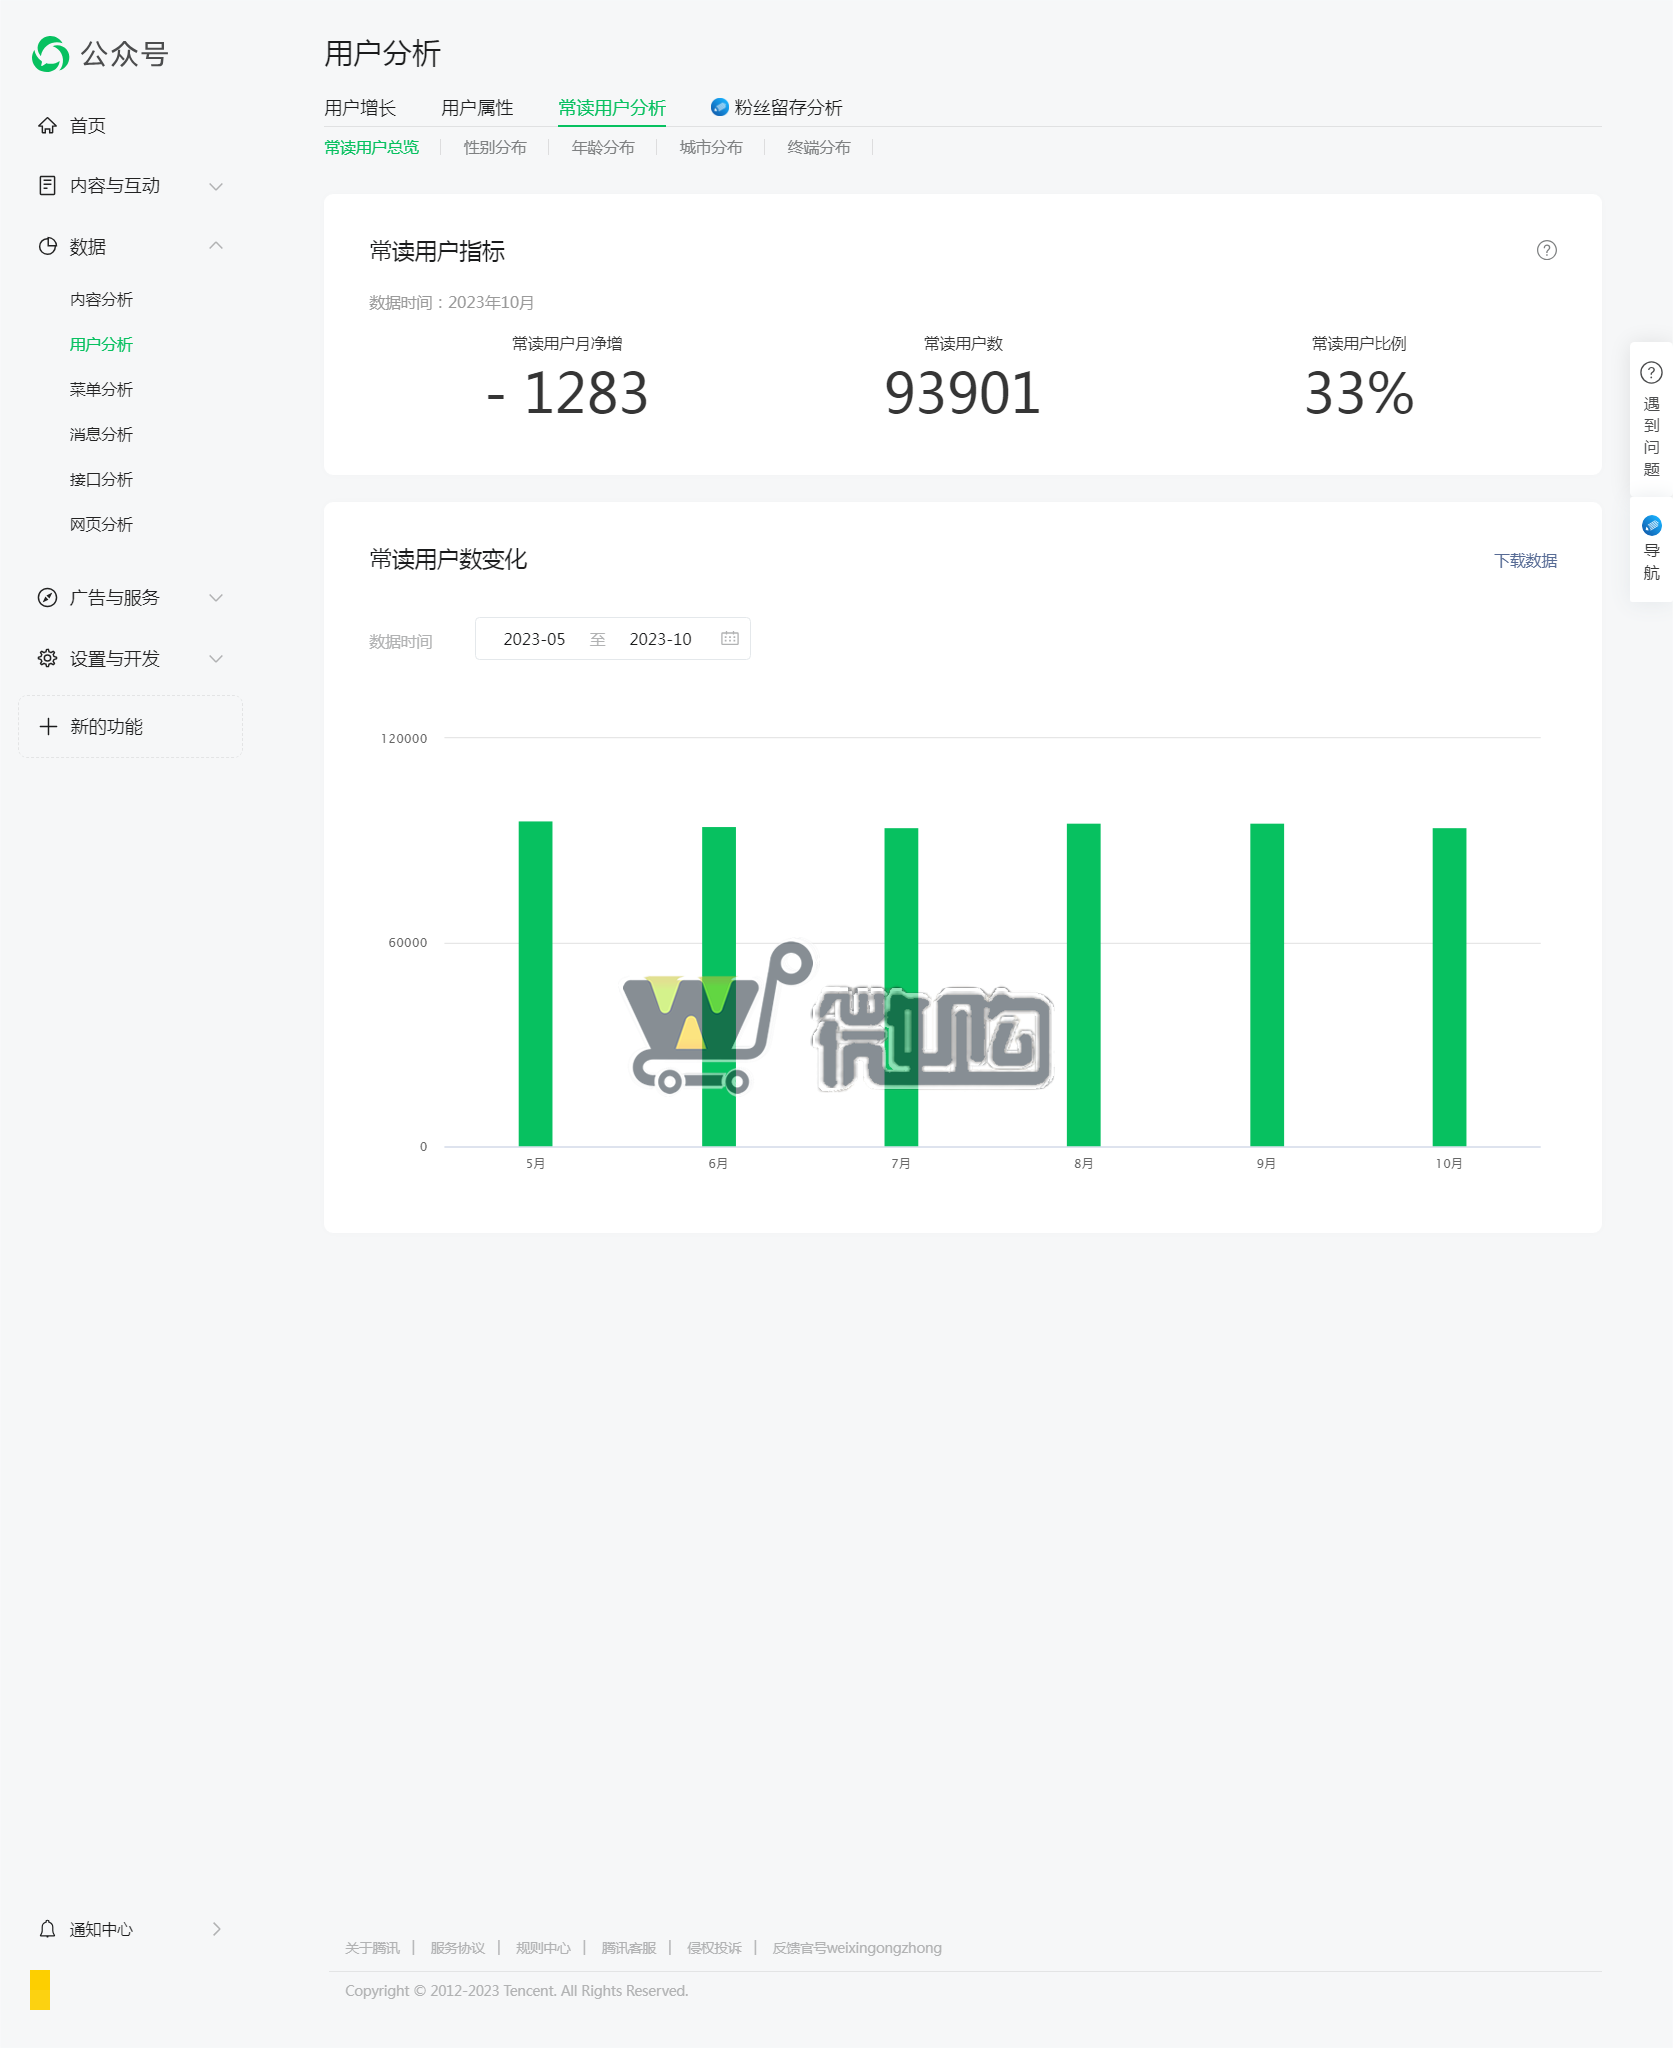Click the 公众号 logo icon
This screenshot has width=1673, height=2048.
[x=50, y=54]
